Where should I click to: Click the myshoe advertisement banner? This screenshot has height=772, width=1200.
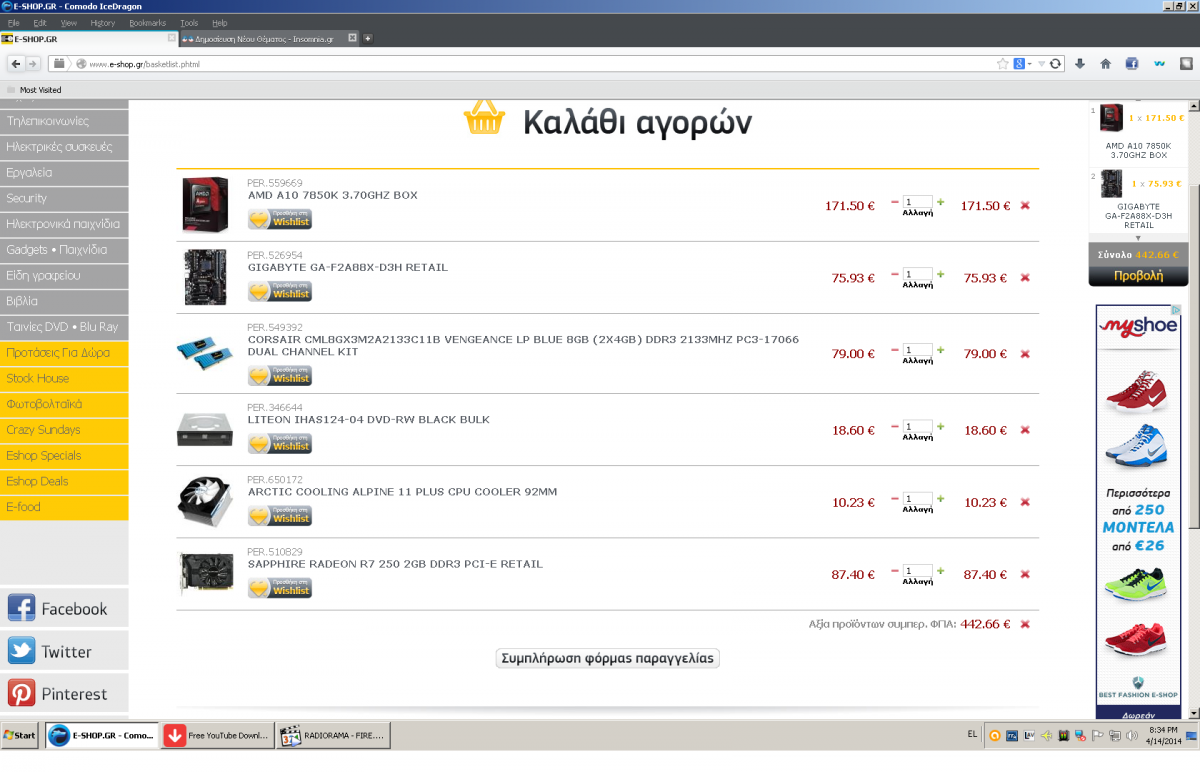tap(1138, 512)
